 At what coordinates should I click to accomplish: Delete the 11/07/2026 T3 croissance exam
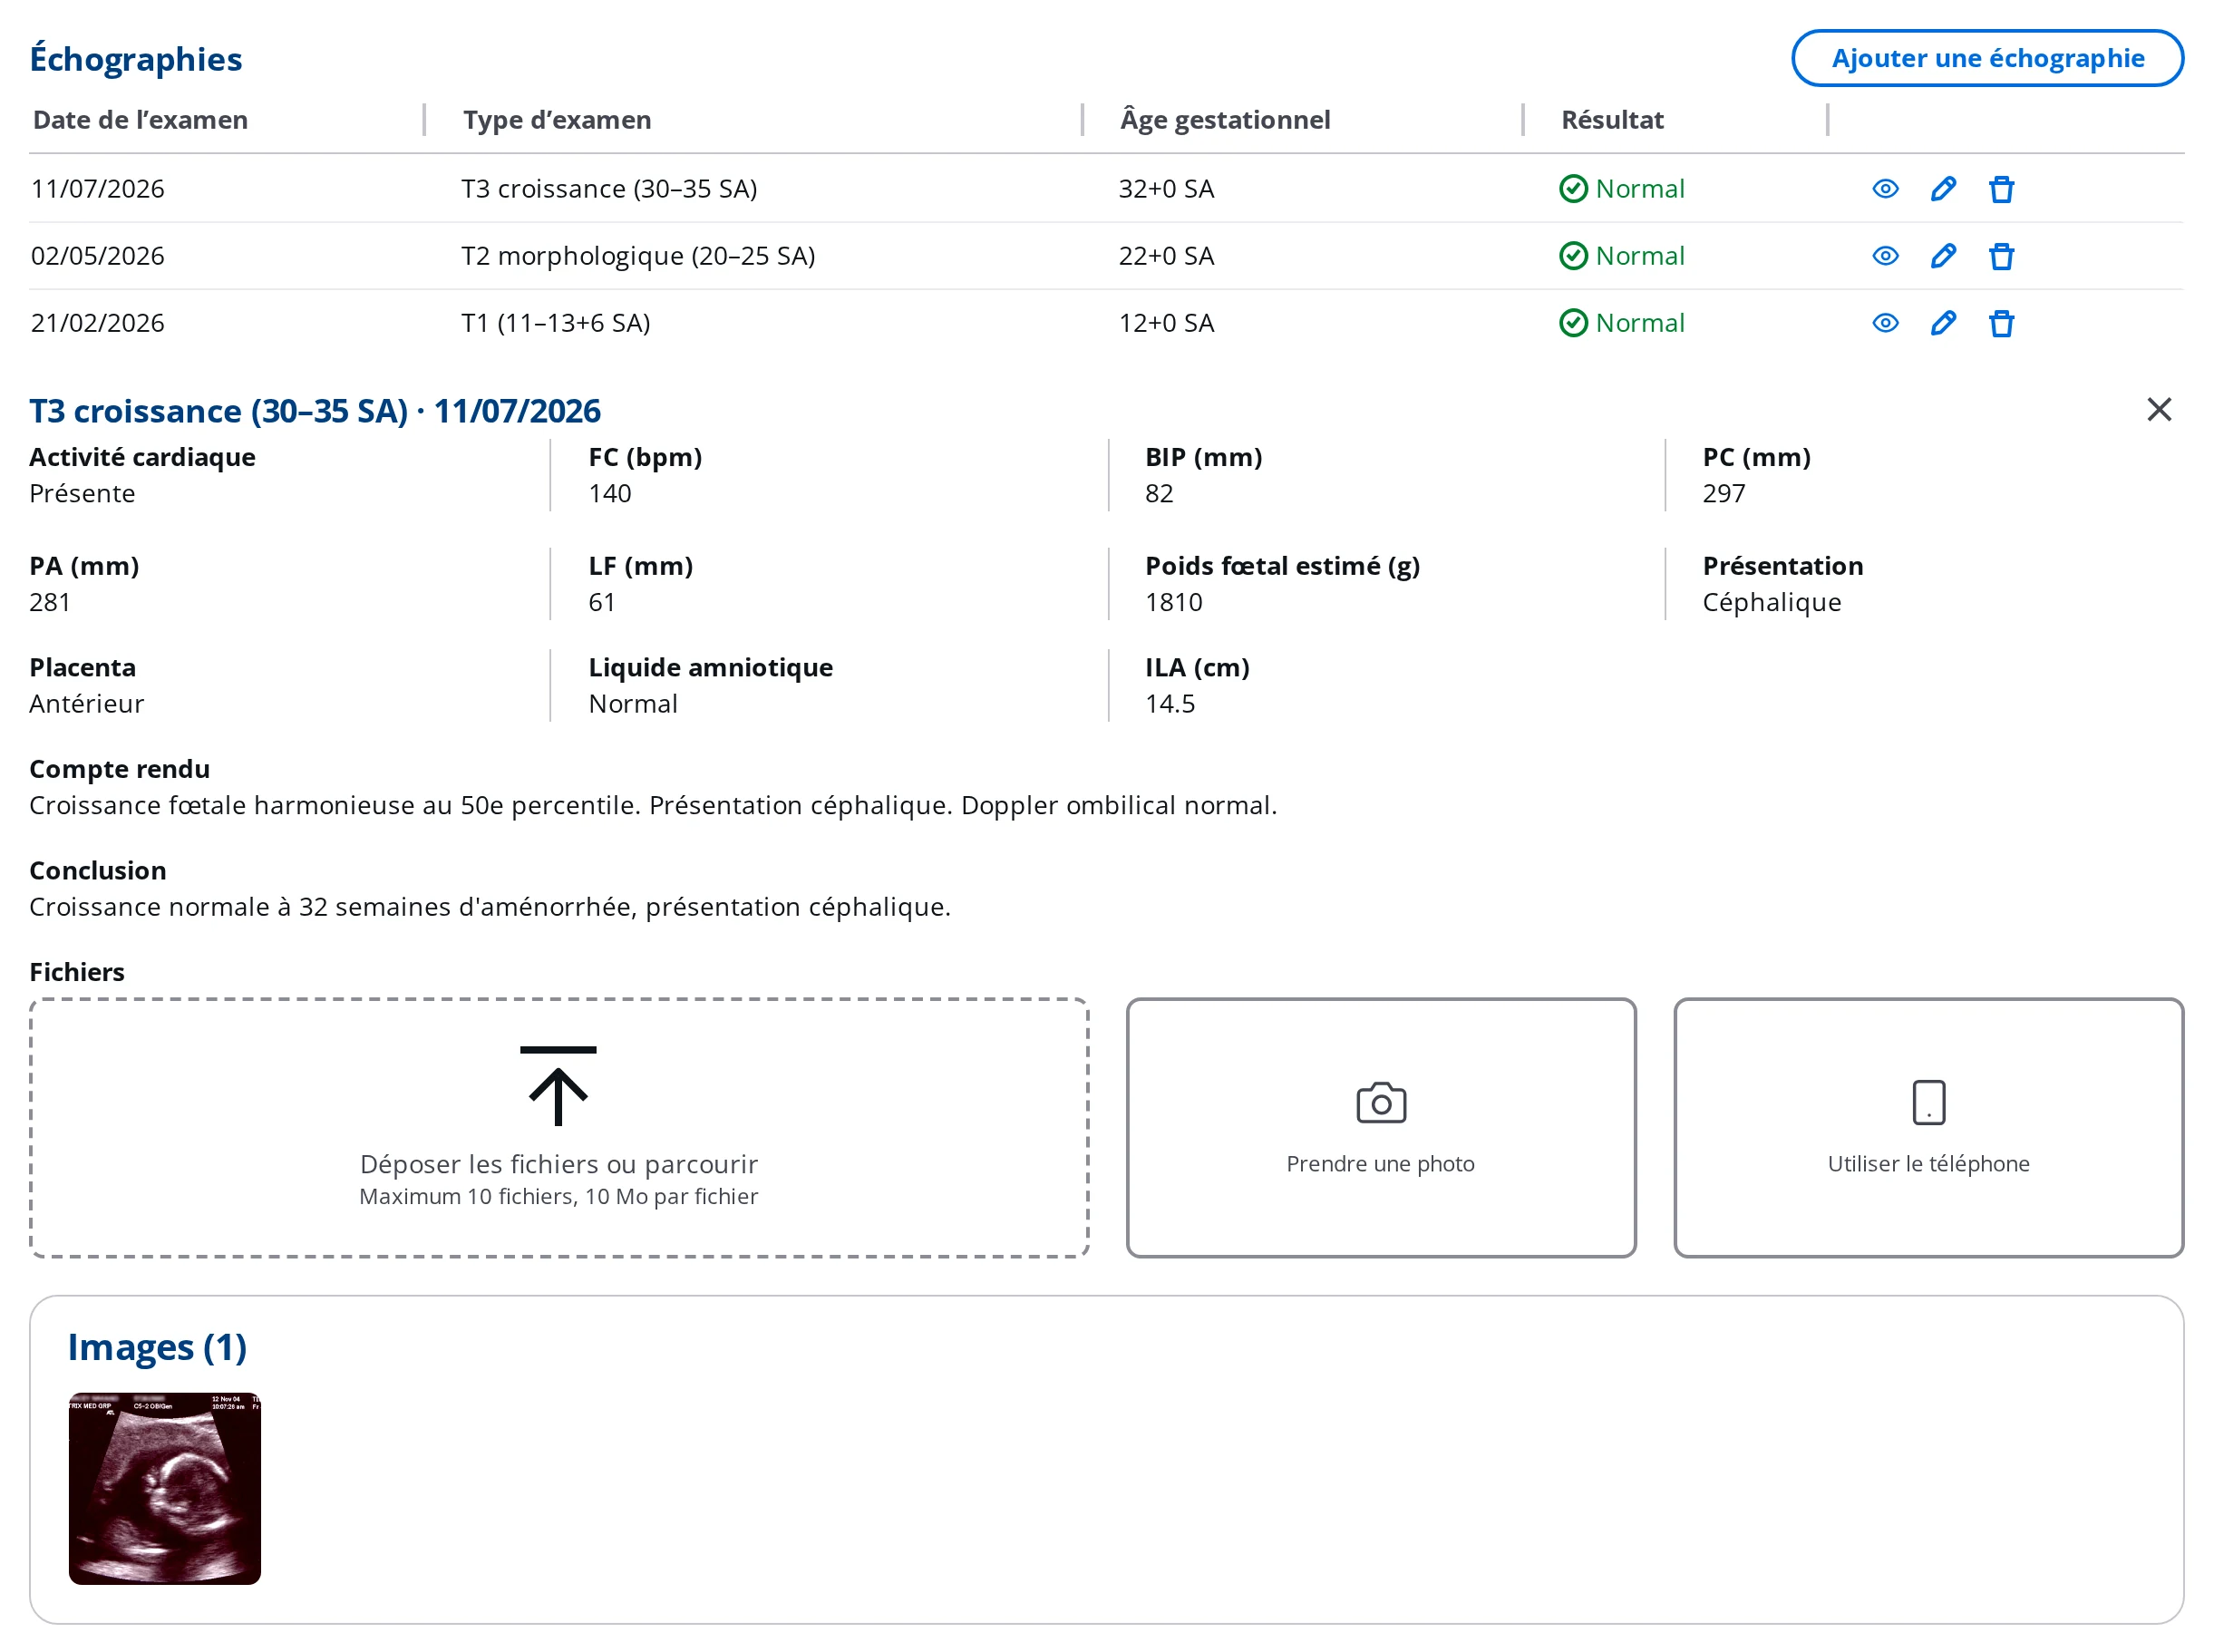point(2001,189)
